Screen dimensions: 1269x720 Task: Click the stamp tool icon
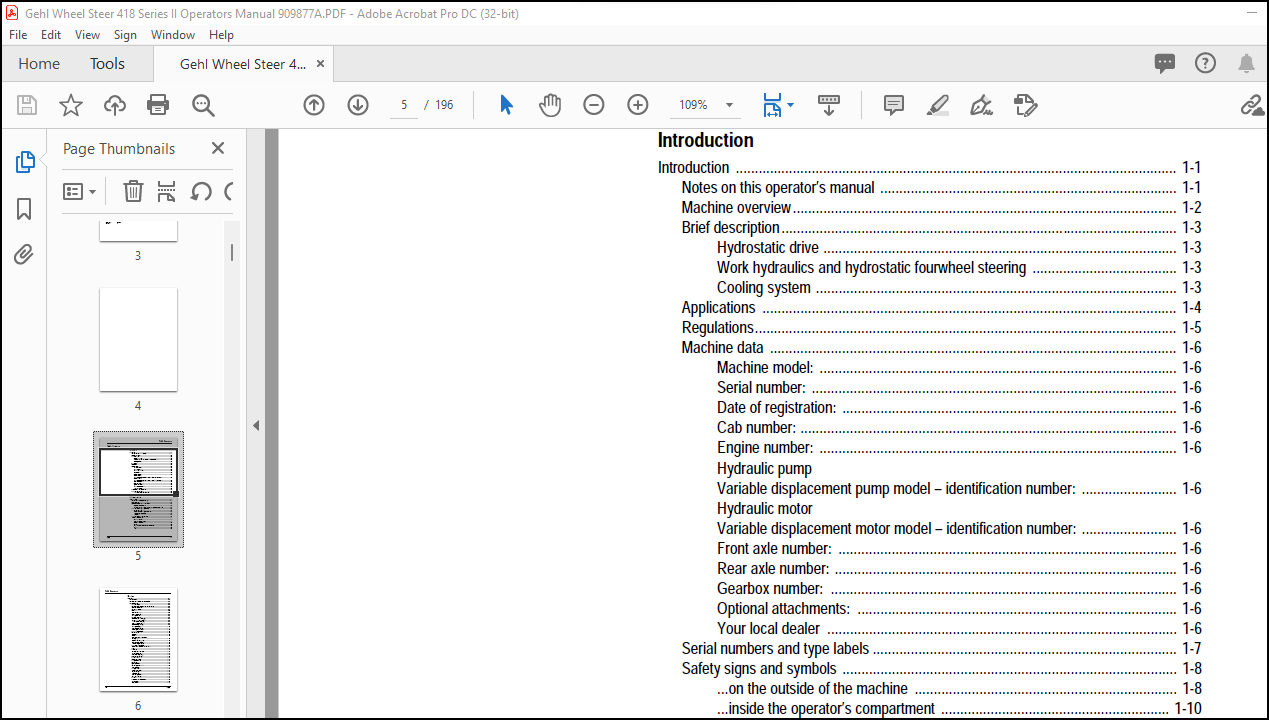click(1025, 105)
